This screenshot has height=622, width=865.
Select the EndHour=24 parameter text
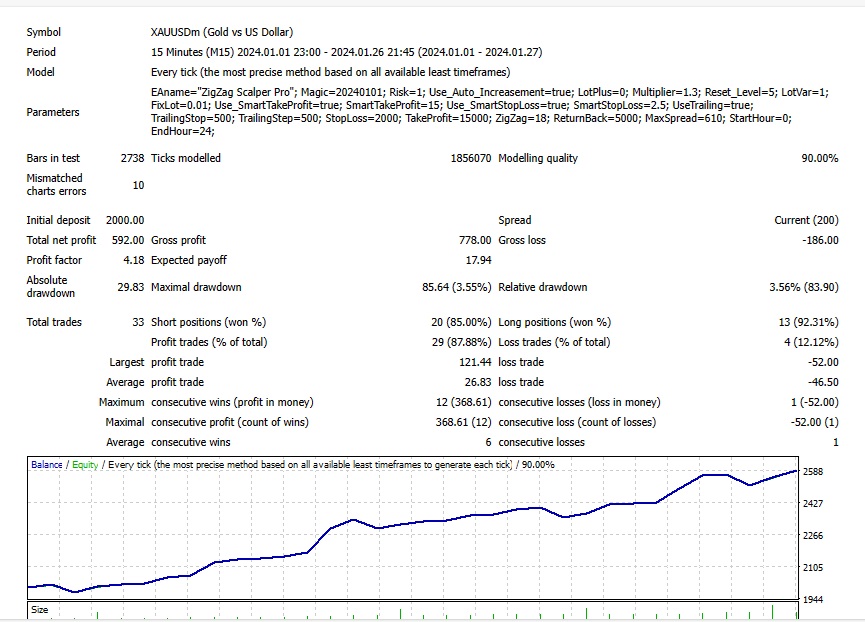[x=183, y=132]
